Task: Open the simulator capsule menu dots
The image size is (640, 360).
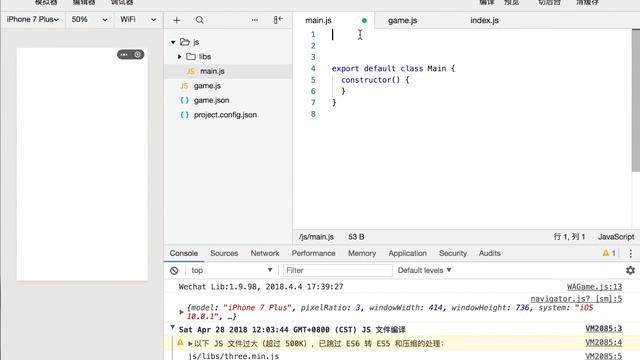Action: coord(124,55)
